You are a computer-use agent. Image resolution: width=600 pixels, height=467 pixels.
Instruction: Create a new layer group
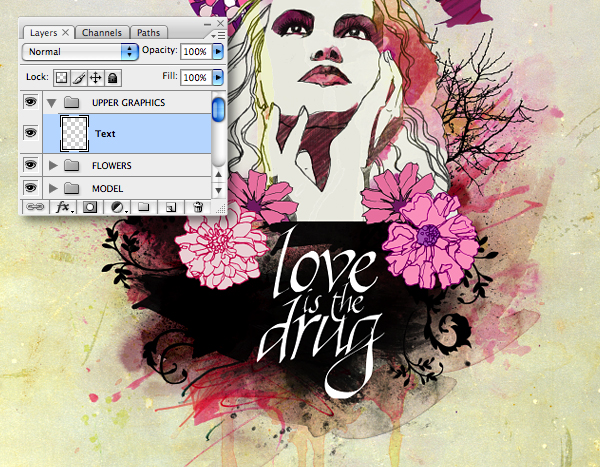point(143,207)
